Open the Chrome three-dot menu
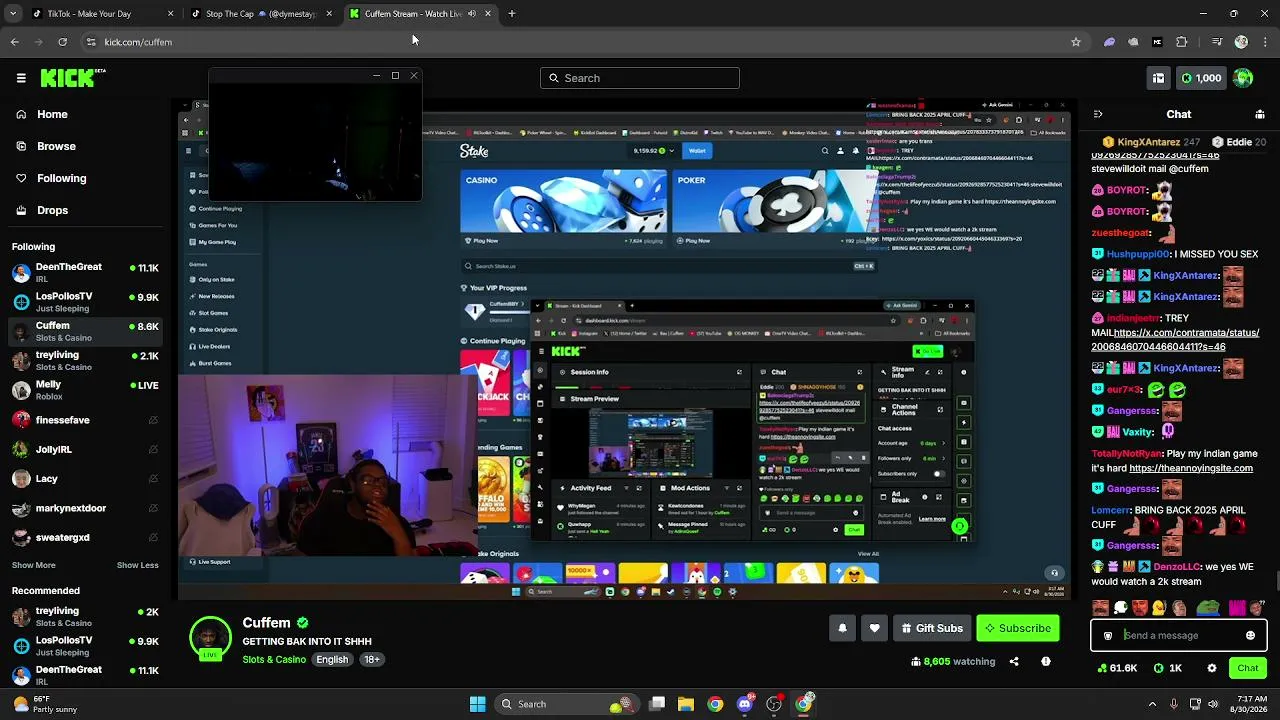Viewport: 1280px width, 720px height. (x=1265, y=42)
